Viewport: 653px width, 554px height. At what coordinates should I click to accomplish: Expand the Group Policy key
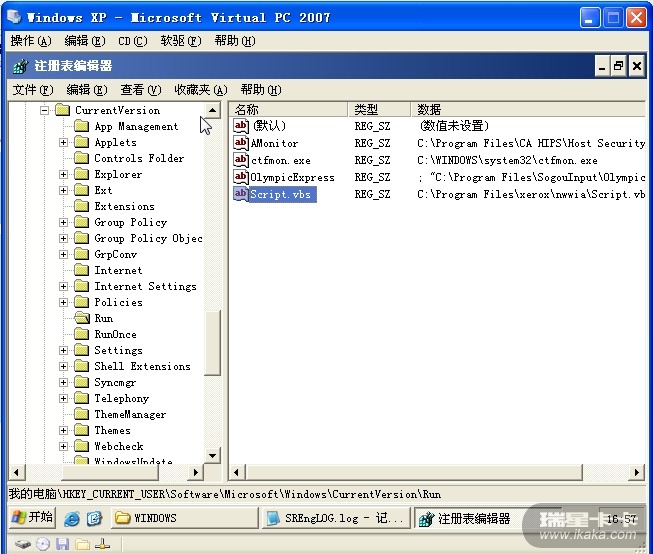(63, 222)
